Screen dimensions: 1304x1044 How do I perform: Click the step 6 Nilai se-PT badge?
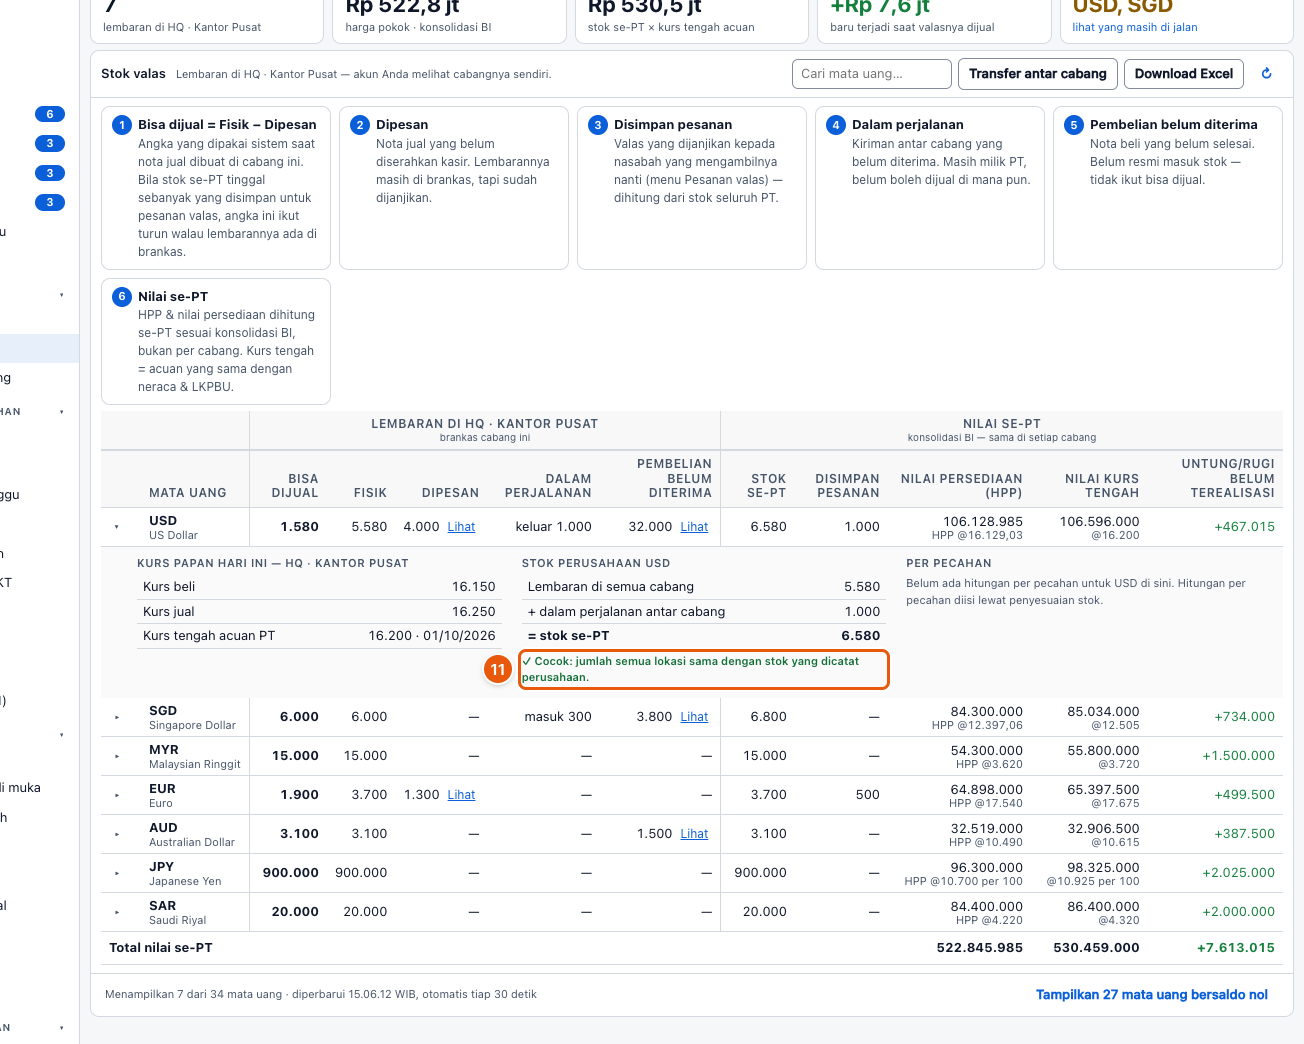point(122,297)
